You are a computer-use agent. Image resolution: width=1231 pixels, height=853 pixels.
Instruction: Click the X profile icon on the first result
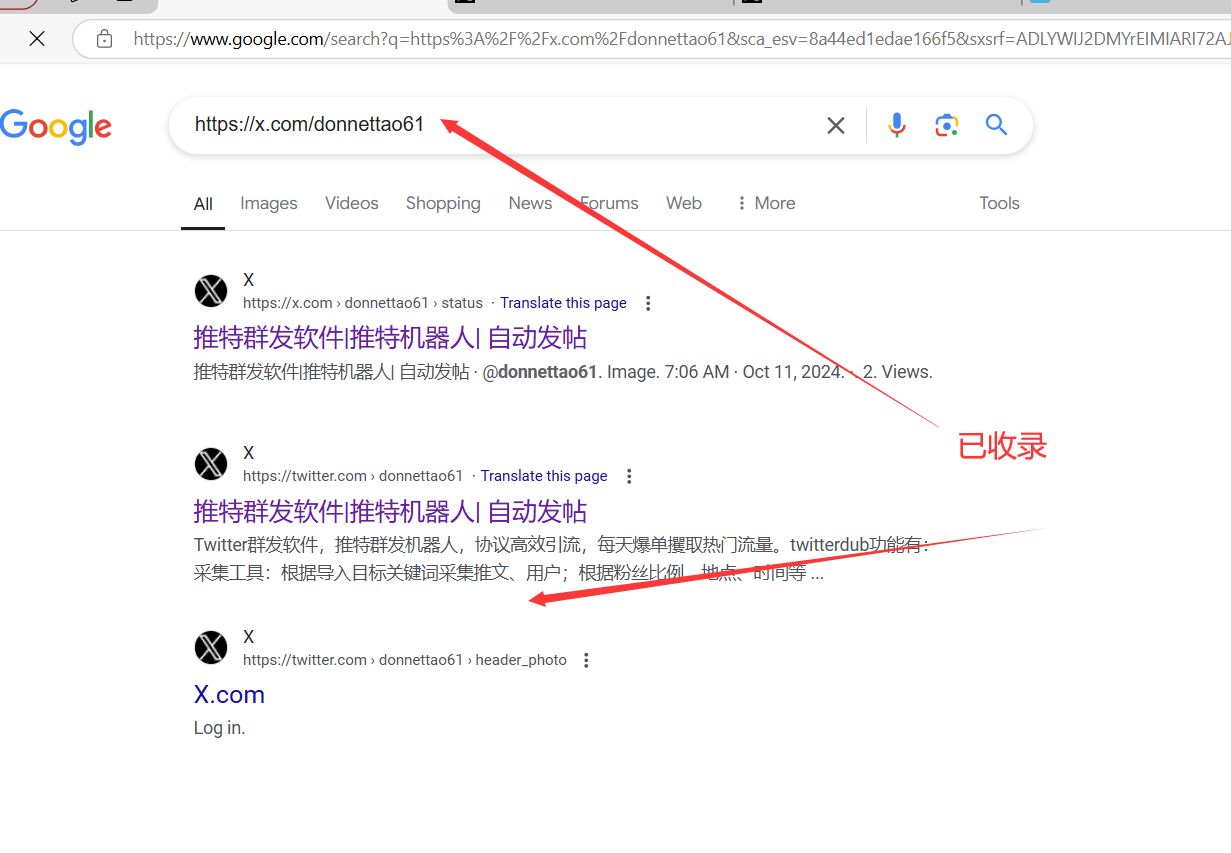pos(210,291)
